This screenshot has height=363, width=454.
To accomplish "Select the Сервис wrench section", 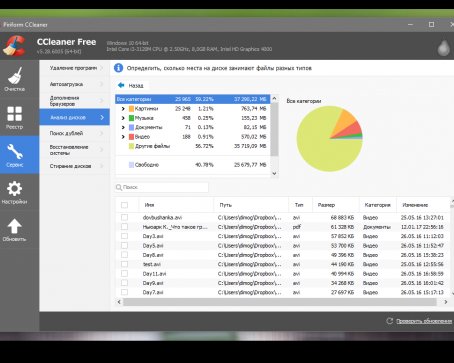I will pos(15,154).
